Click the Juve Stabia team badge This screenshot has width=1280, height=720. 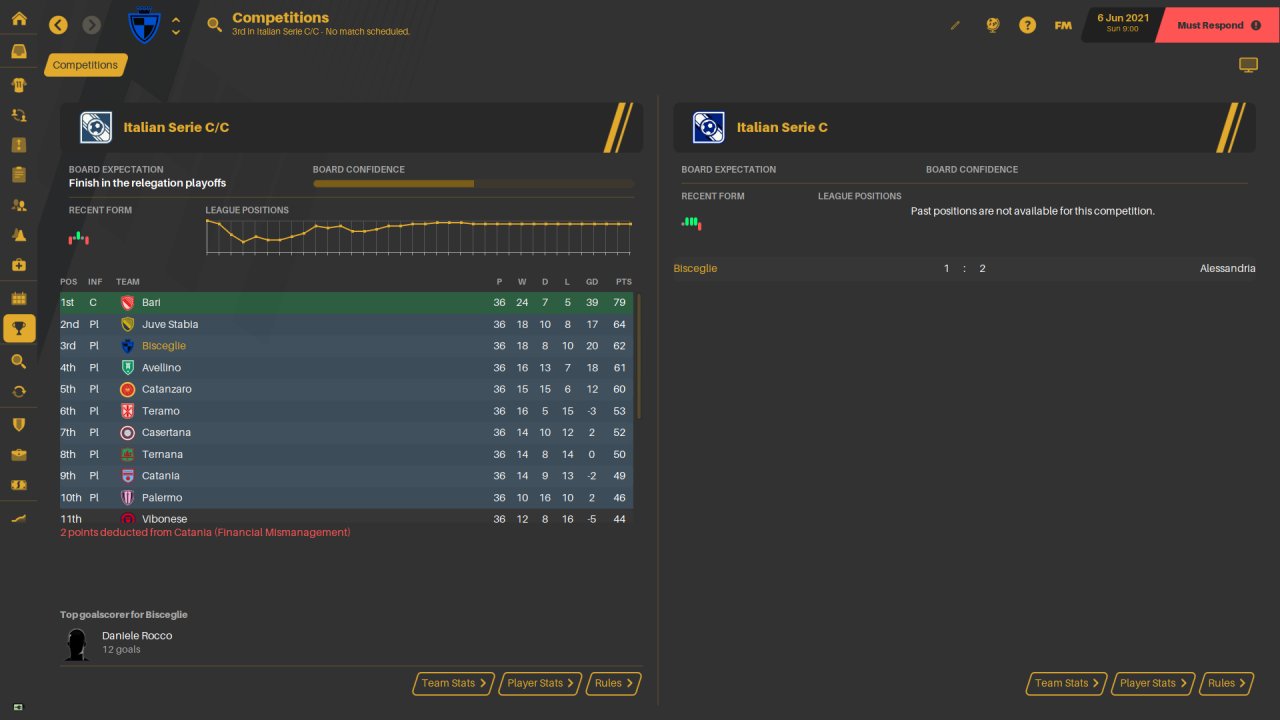tap(127, 324)
